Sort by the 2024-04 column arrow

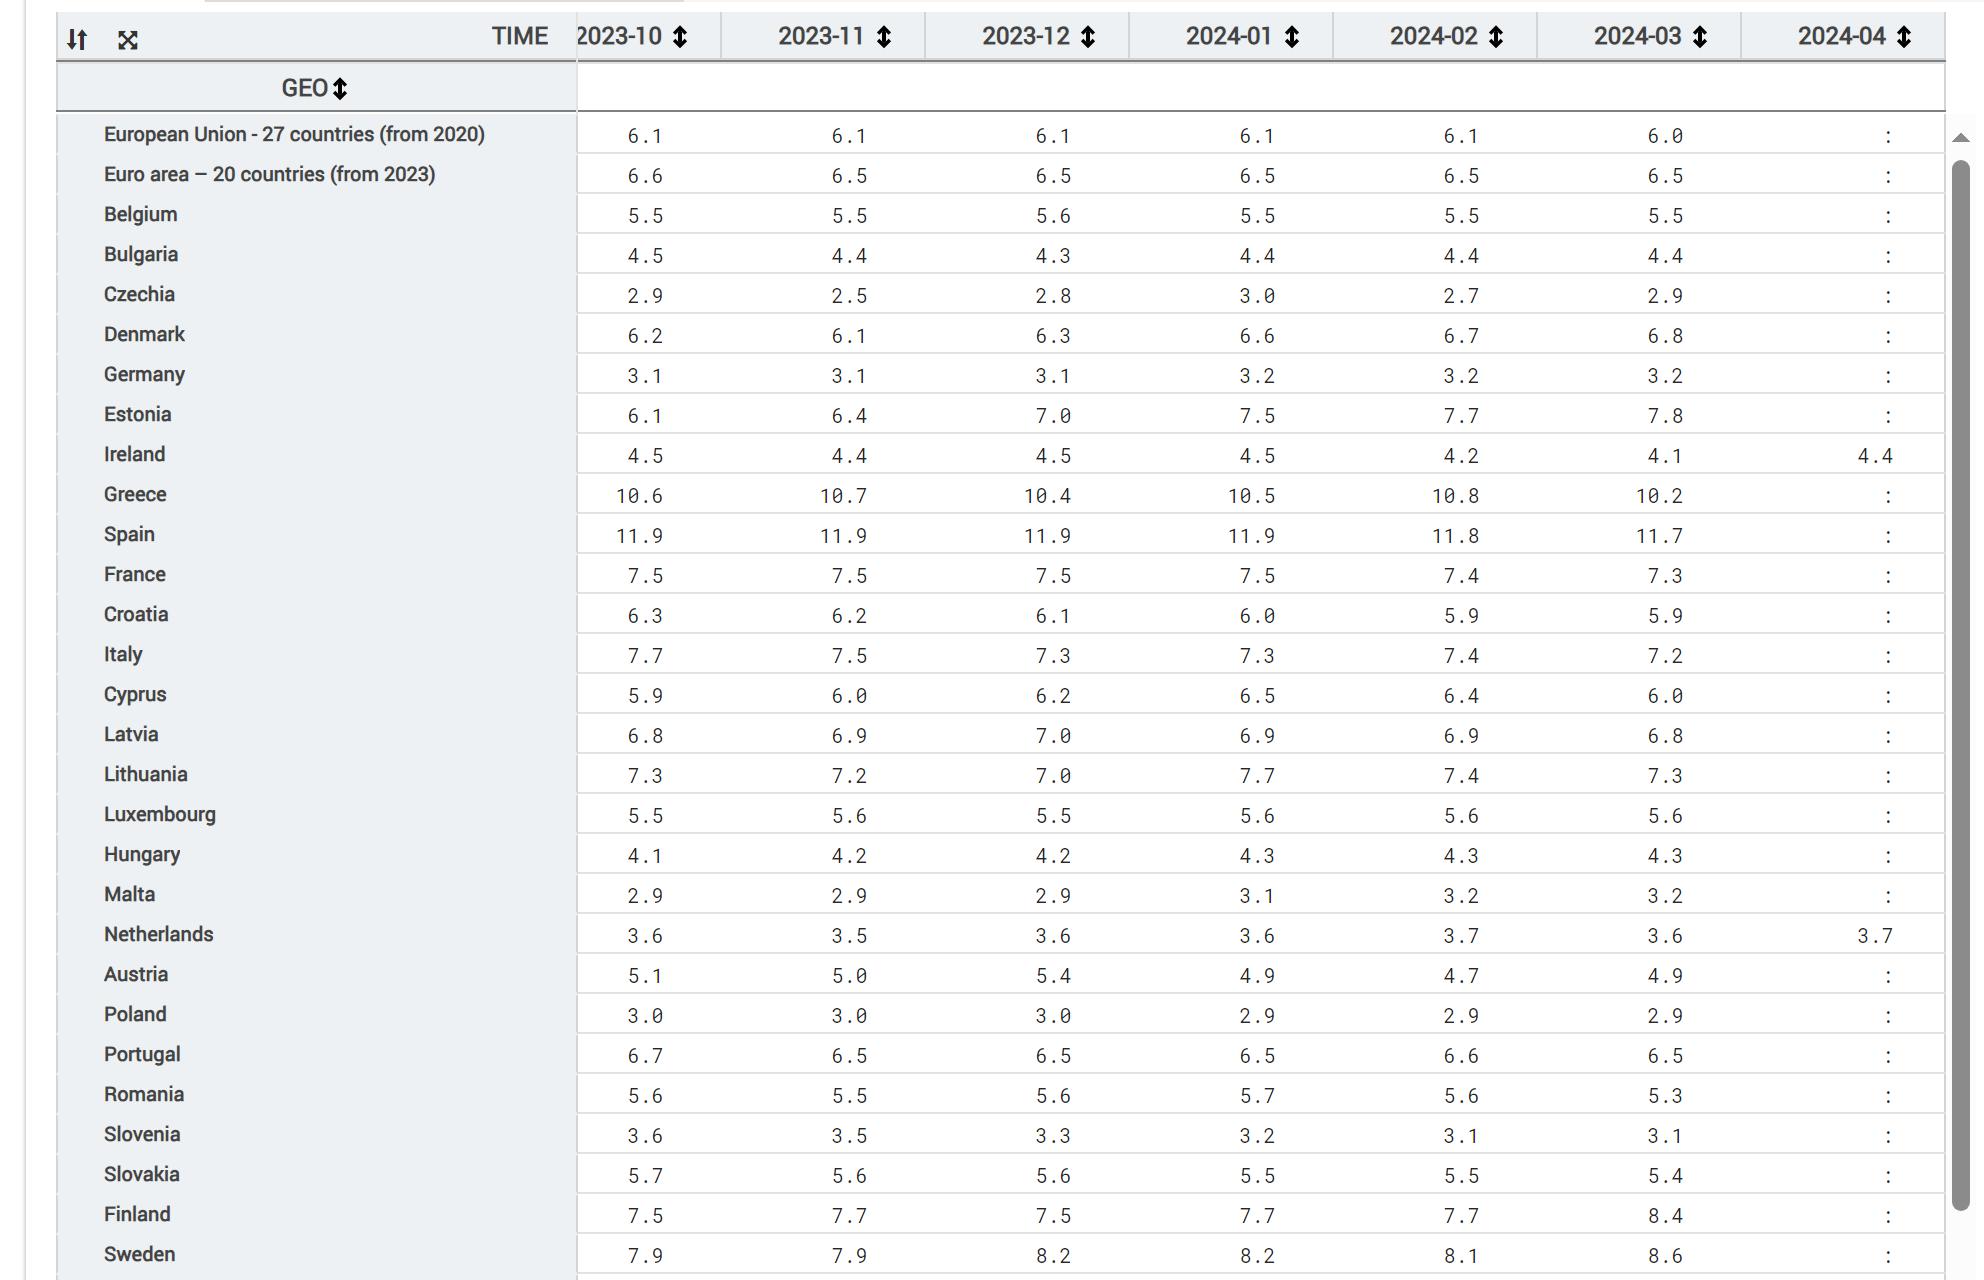(1904, 37)
